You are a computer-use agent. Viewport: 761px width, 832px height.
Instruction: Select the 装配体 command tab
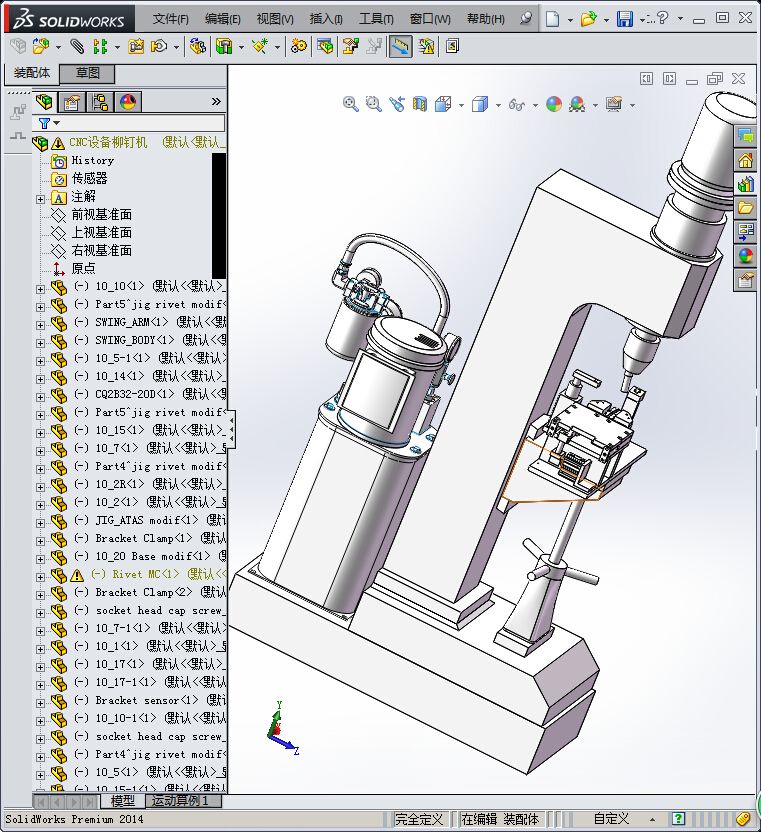pyautogui.click(x=32, y=73)
